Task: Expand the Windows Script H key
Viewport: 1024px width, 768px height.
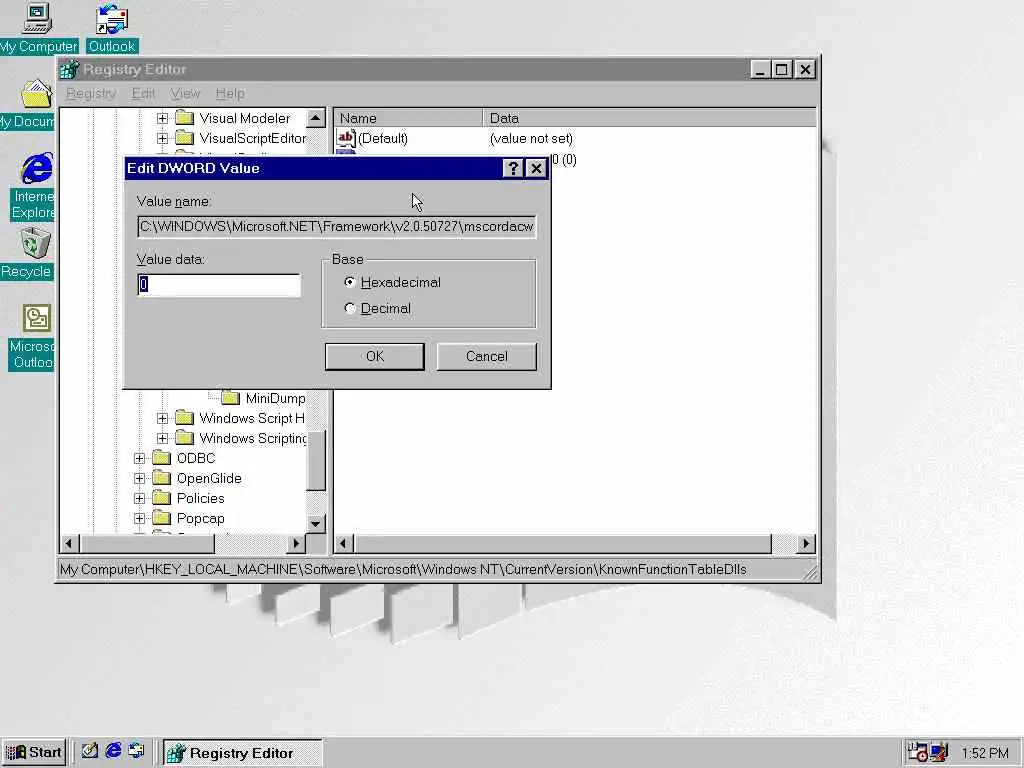Action: coord(163,418)
